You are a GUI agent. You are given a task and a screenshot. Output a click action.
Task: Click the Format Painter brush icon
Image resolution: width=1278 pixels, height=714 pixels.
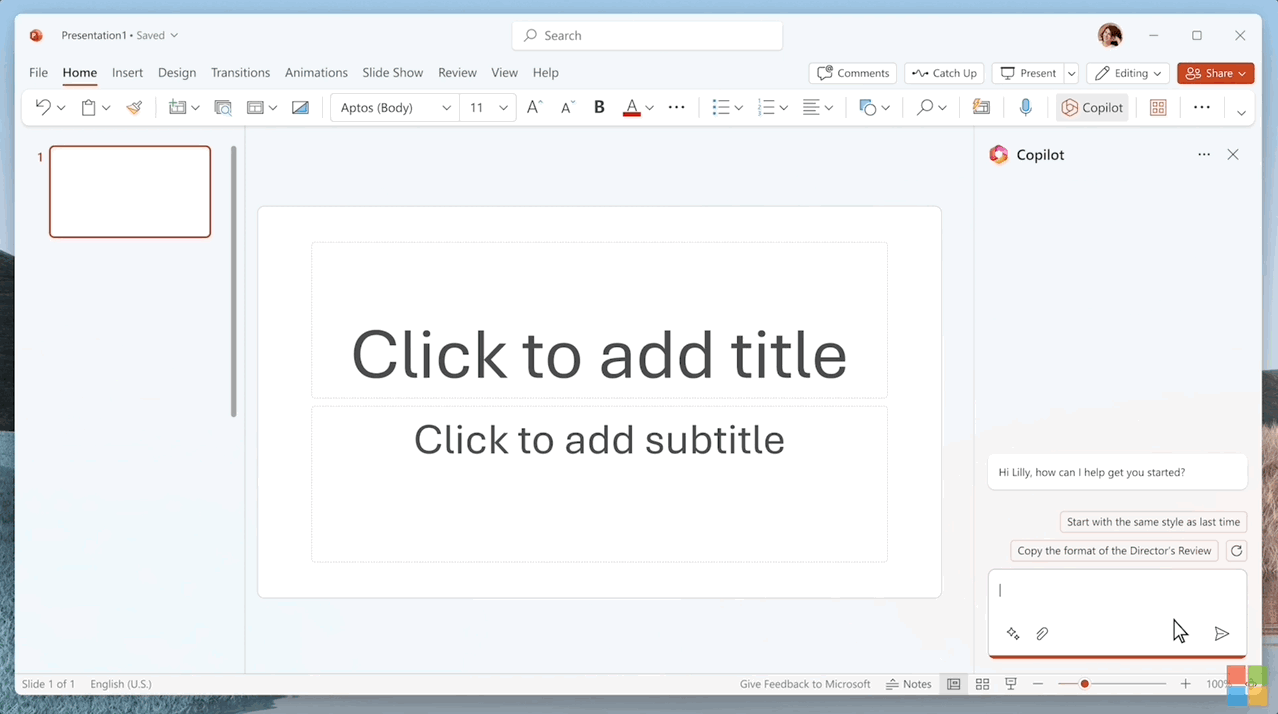click(x=134, y=108)
